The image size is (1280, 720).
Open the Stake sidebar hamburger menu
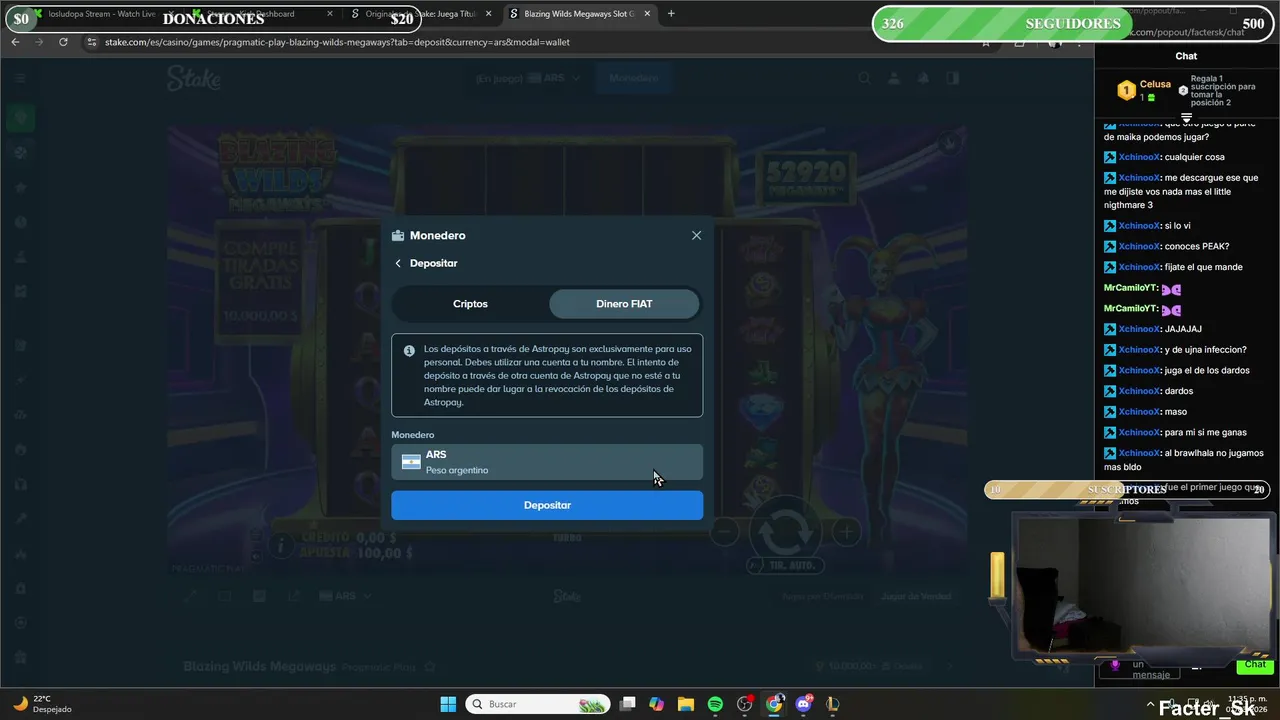point(20,78)
